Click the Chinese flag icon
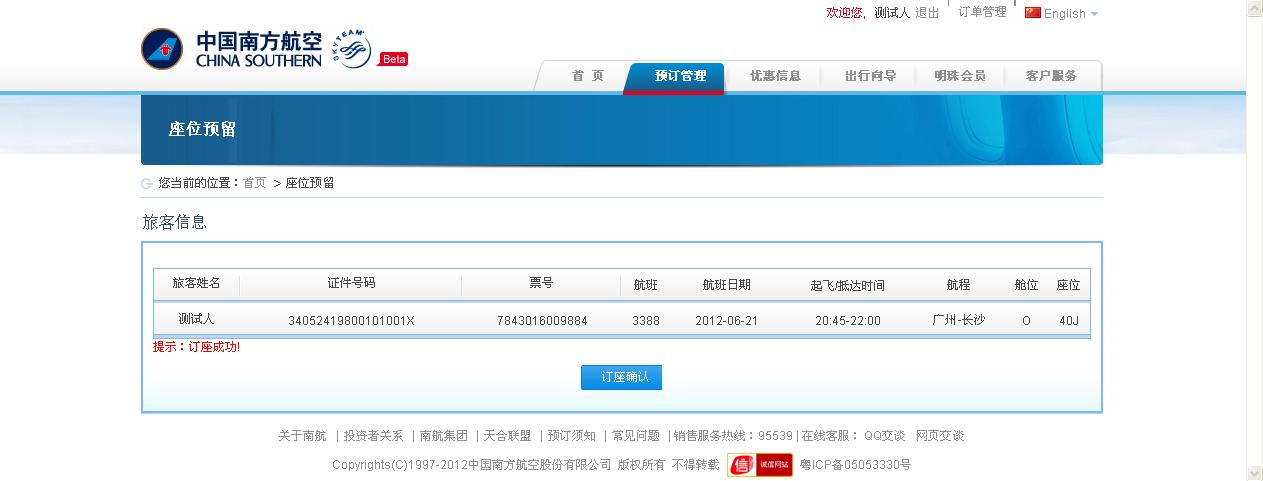Screen dimensions: 1263x481 click(1032, 13)
